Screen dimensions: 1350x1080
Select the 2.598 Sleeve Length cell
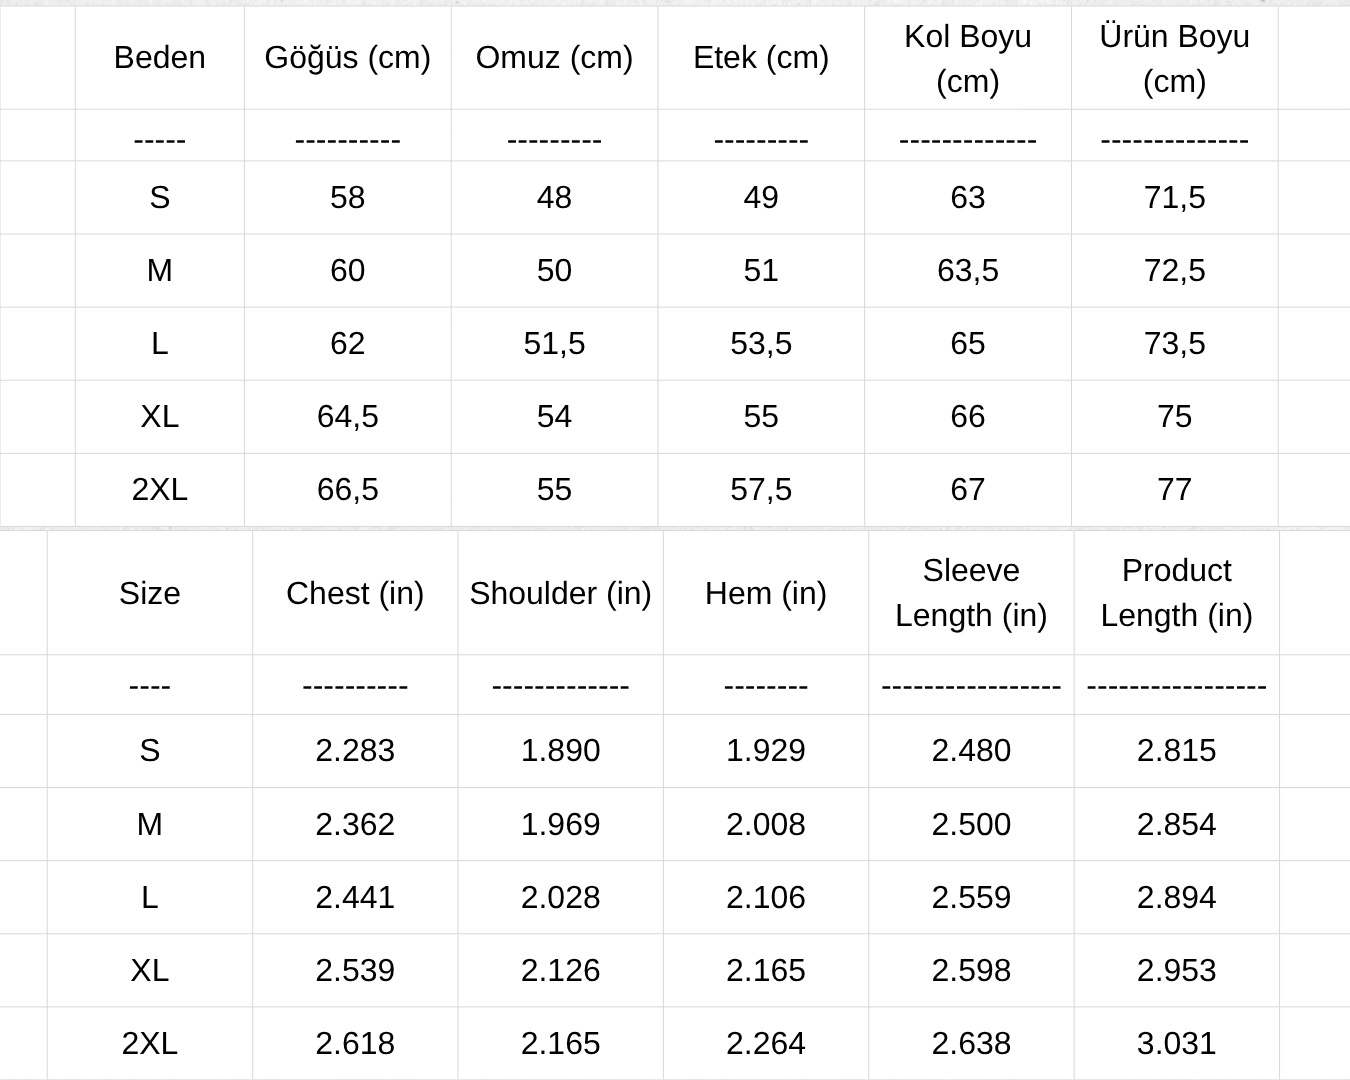click(x=970, y=970)
